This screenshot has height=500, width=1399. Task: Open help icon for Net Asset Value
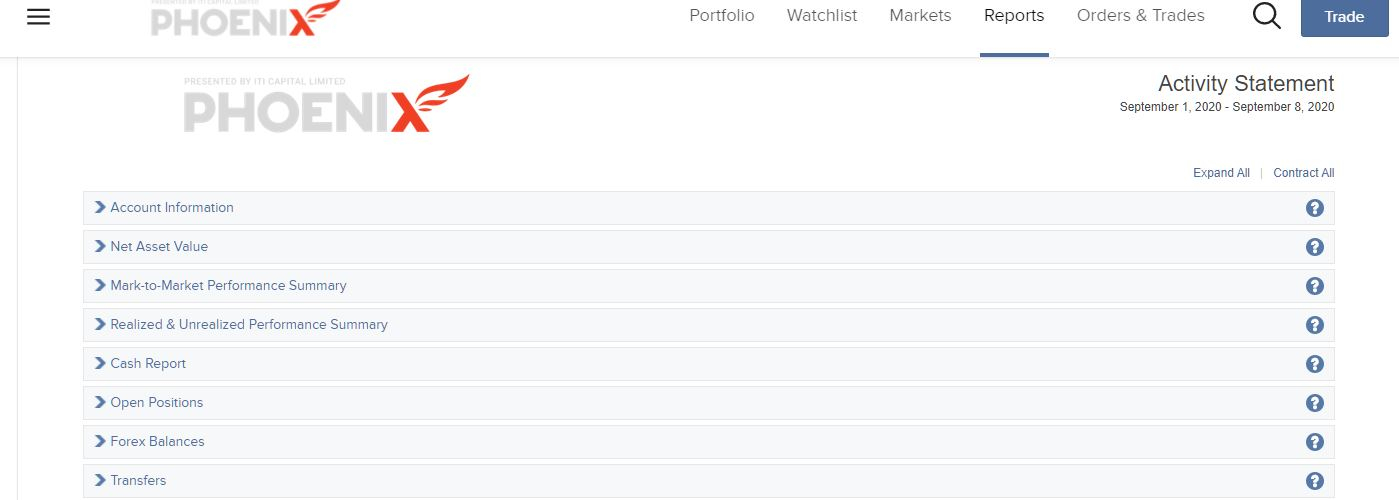1315,247
